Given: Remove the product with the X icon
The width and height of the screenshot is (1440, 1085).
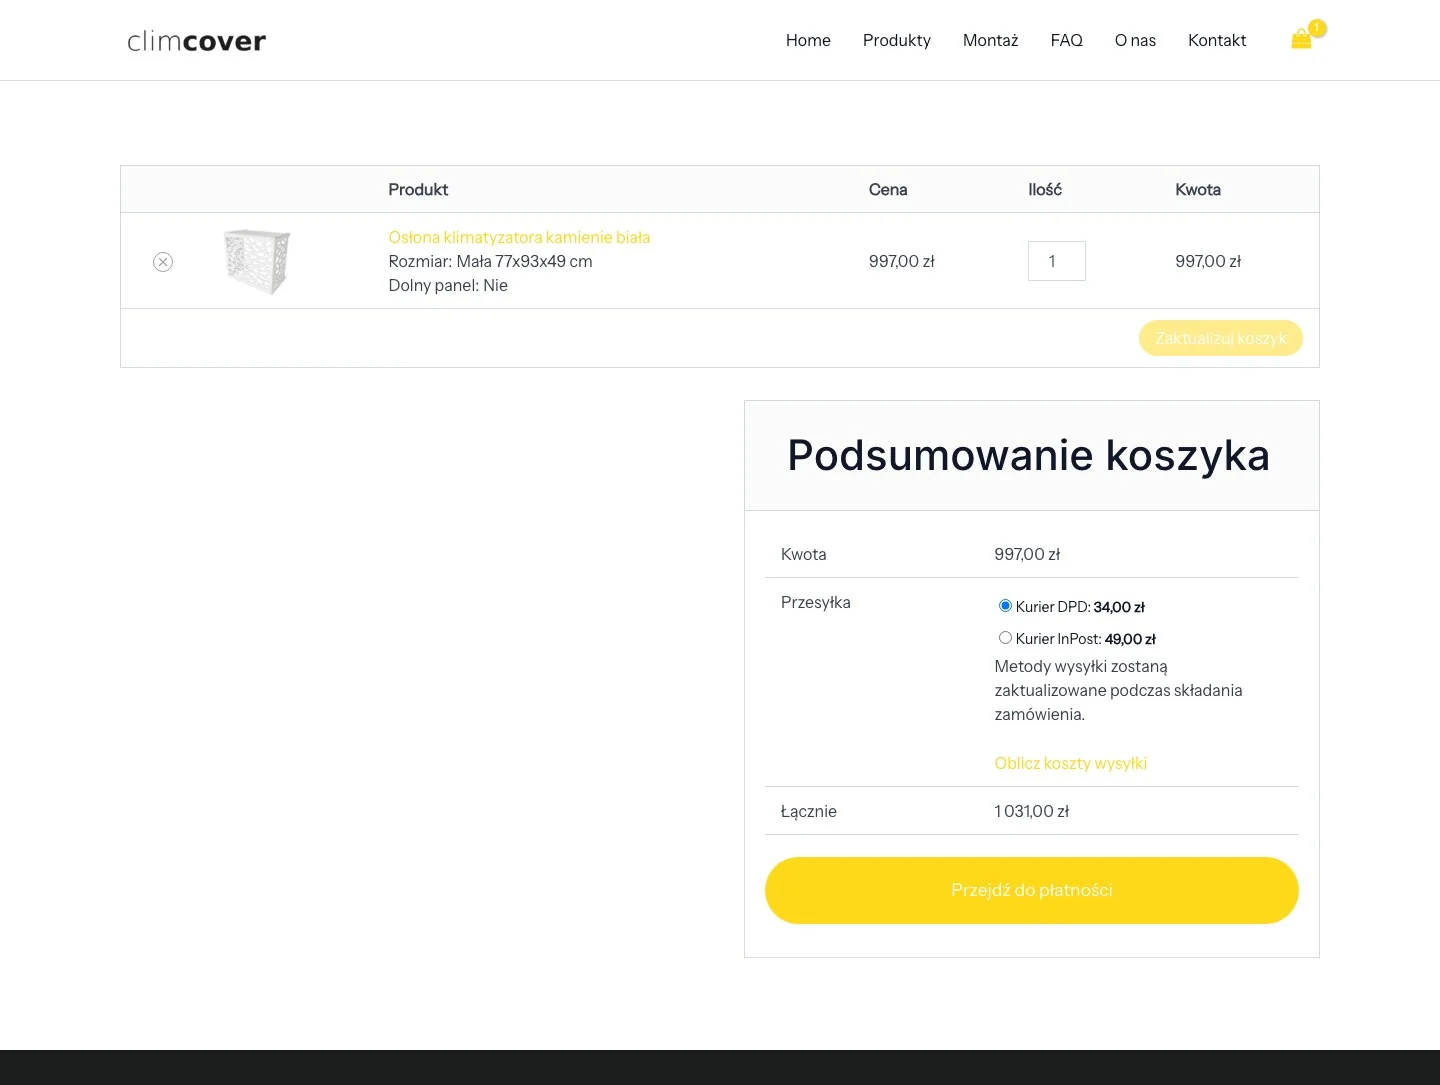Looking at the screenshot, I should pos(163,262).
